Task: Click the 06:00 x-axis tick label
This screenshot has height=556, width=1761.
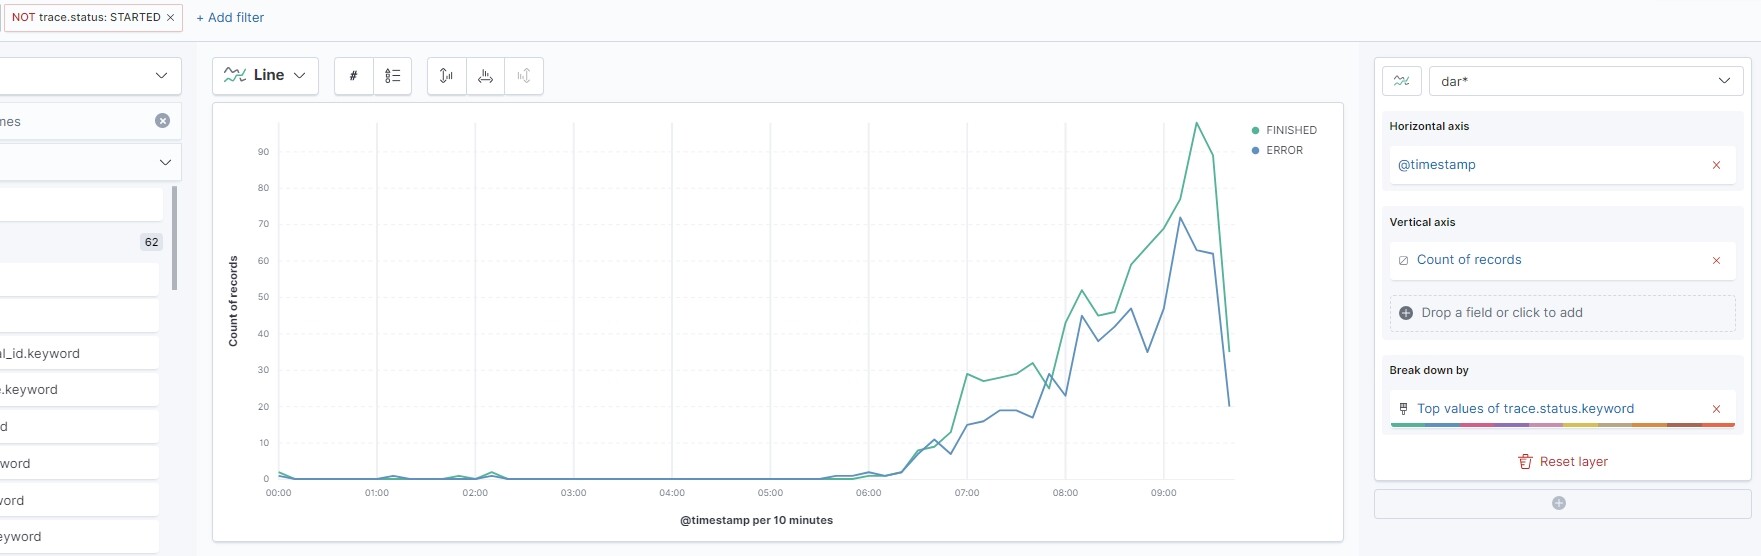Action: (869, 493)
